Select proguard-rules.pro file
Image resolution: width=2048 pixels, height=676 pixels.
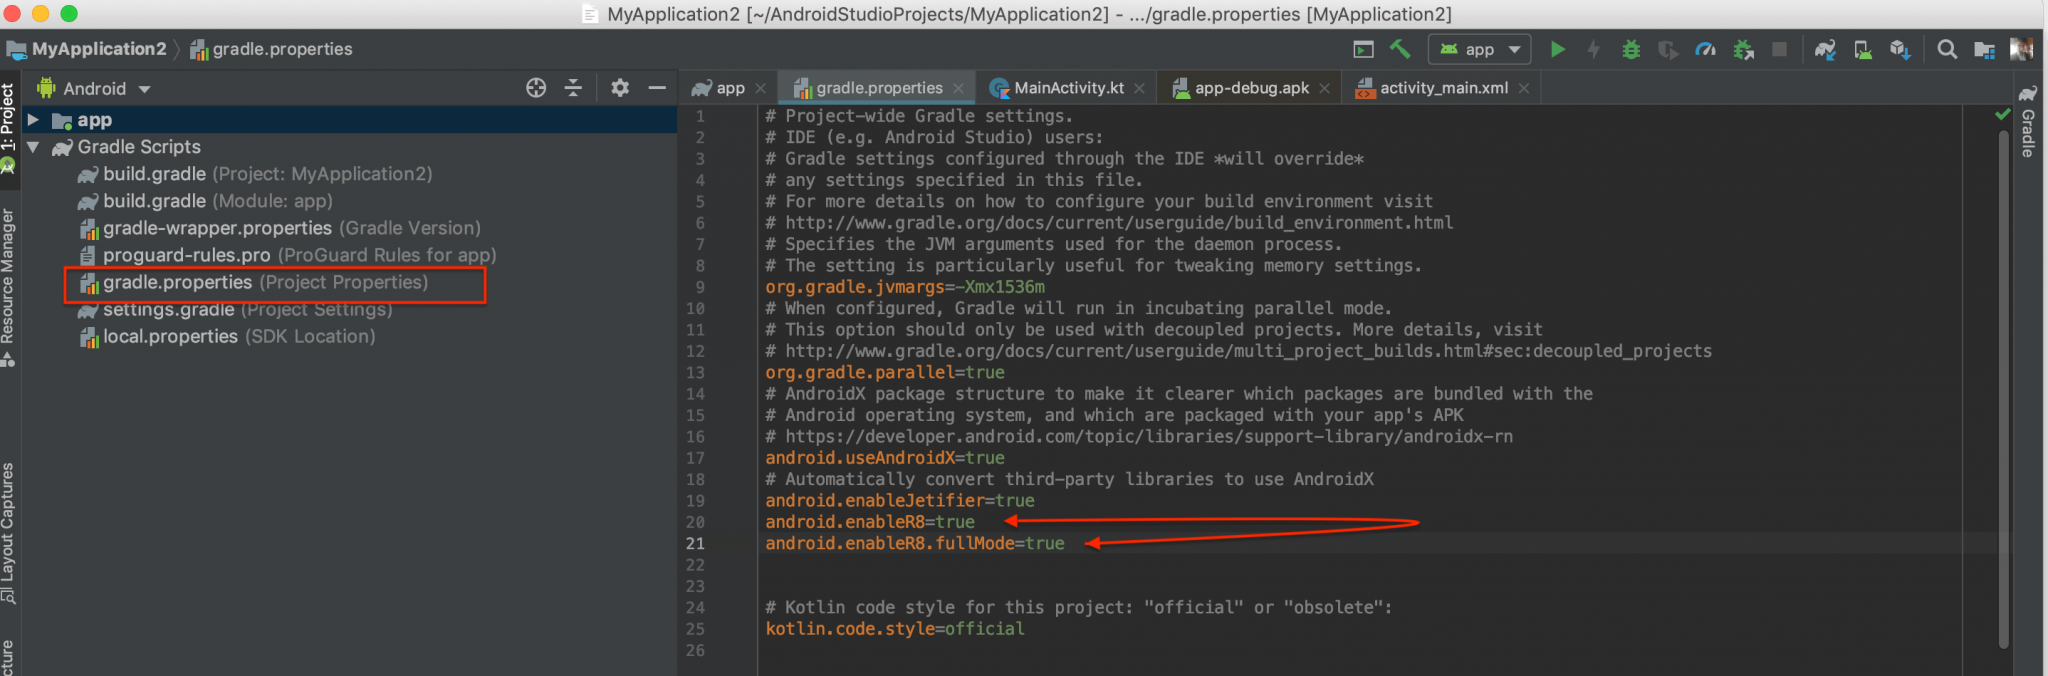pyautogui.click(x=288, y=255)
